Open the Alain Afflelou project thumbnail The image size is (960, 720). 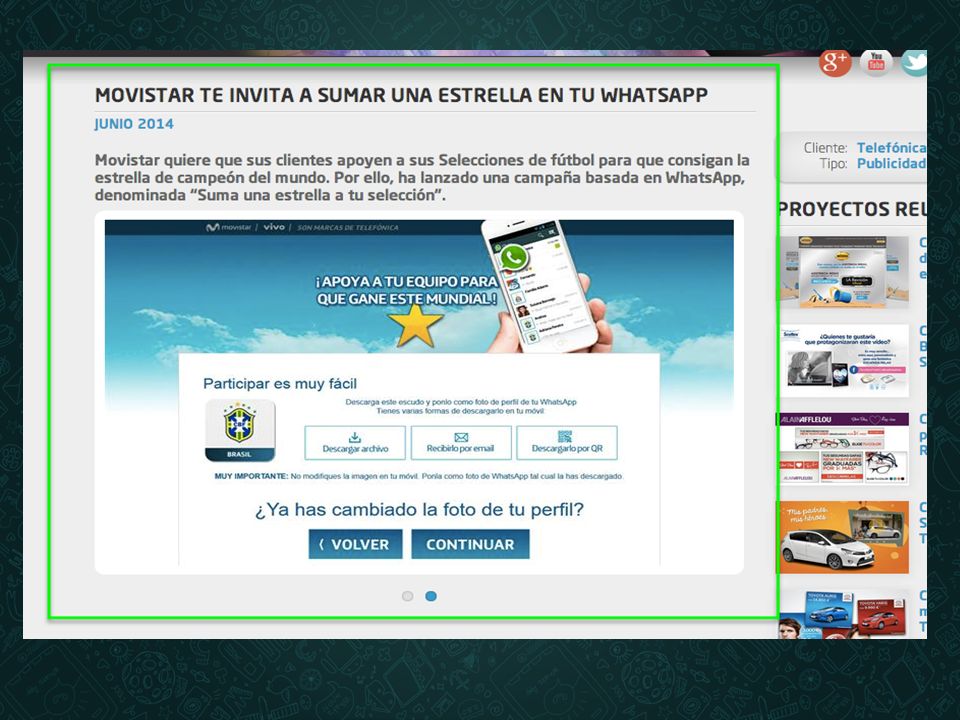click(844, 449)
